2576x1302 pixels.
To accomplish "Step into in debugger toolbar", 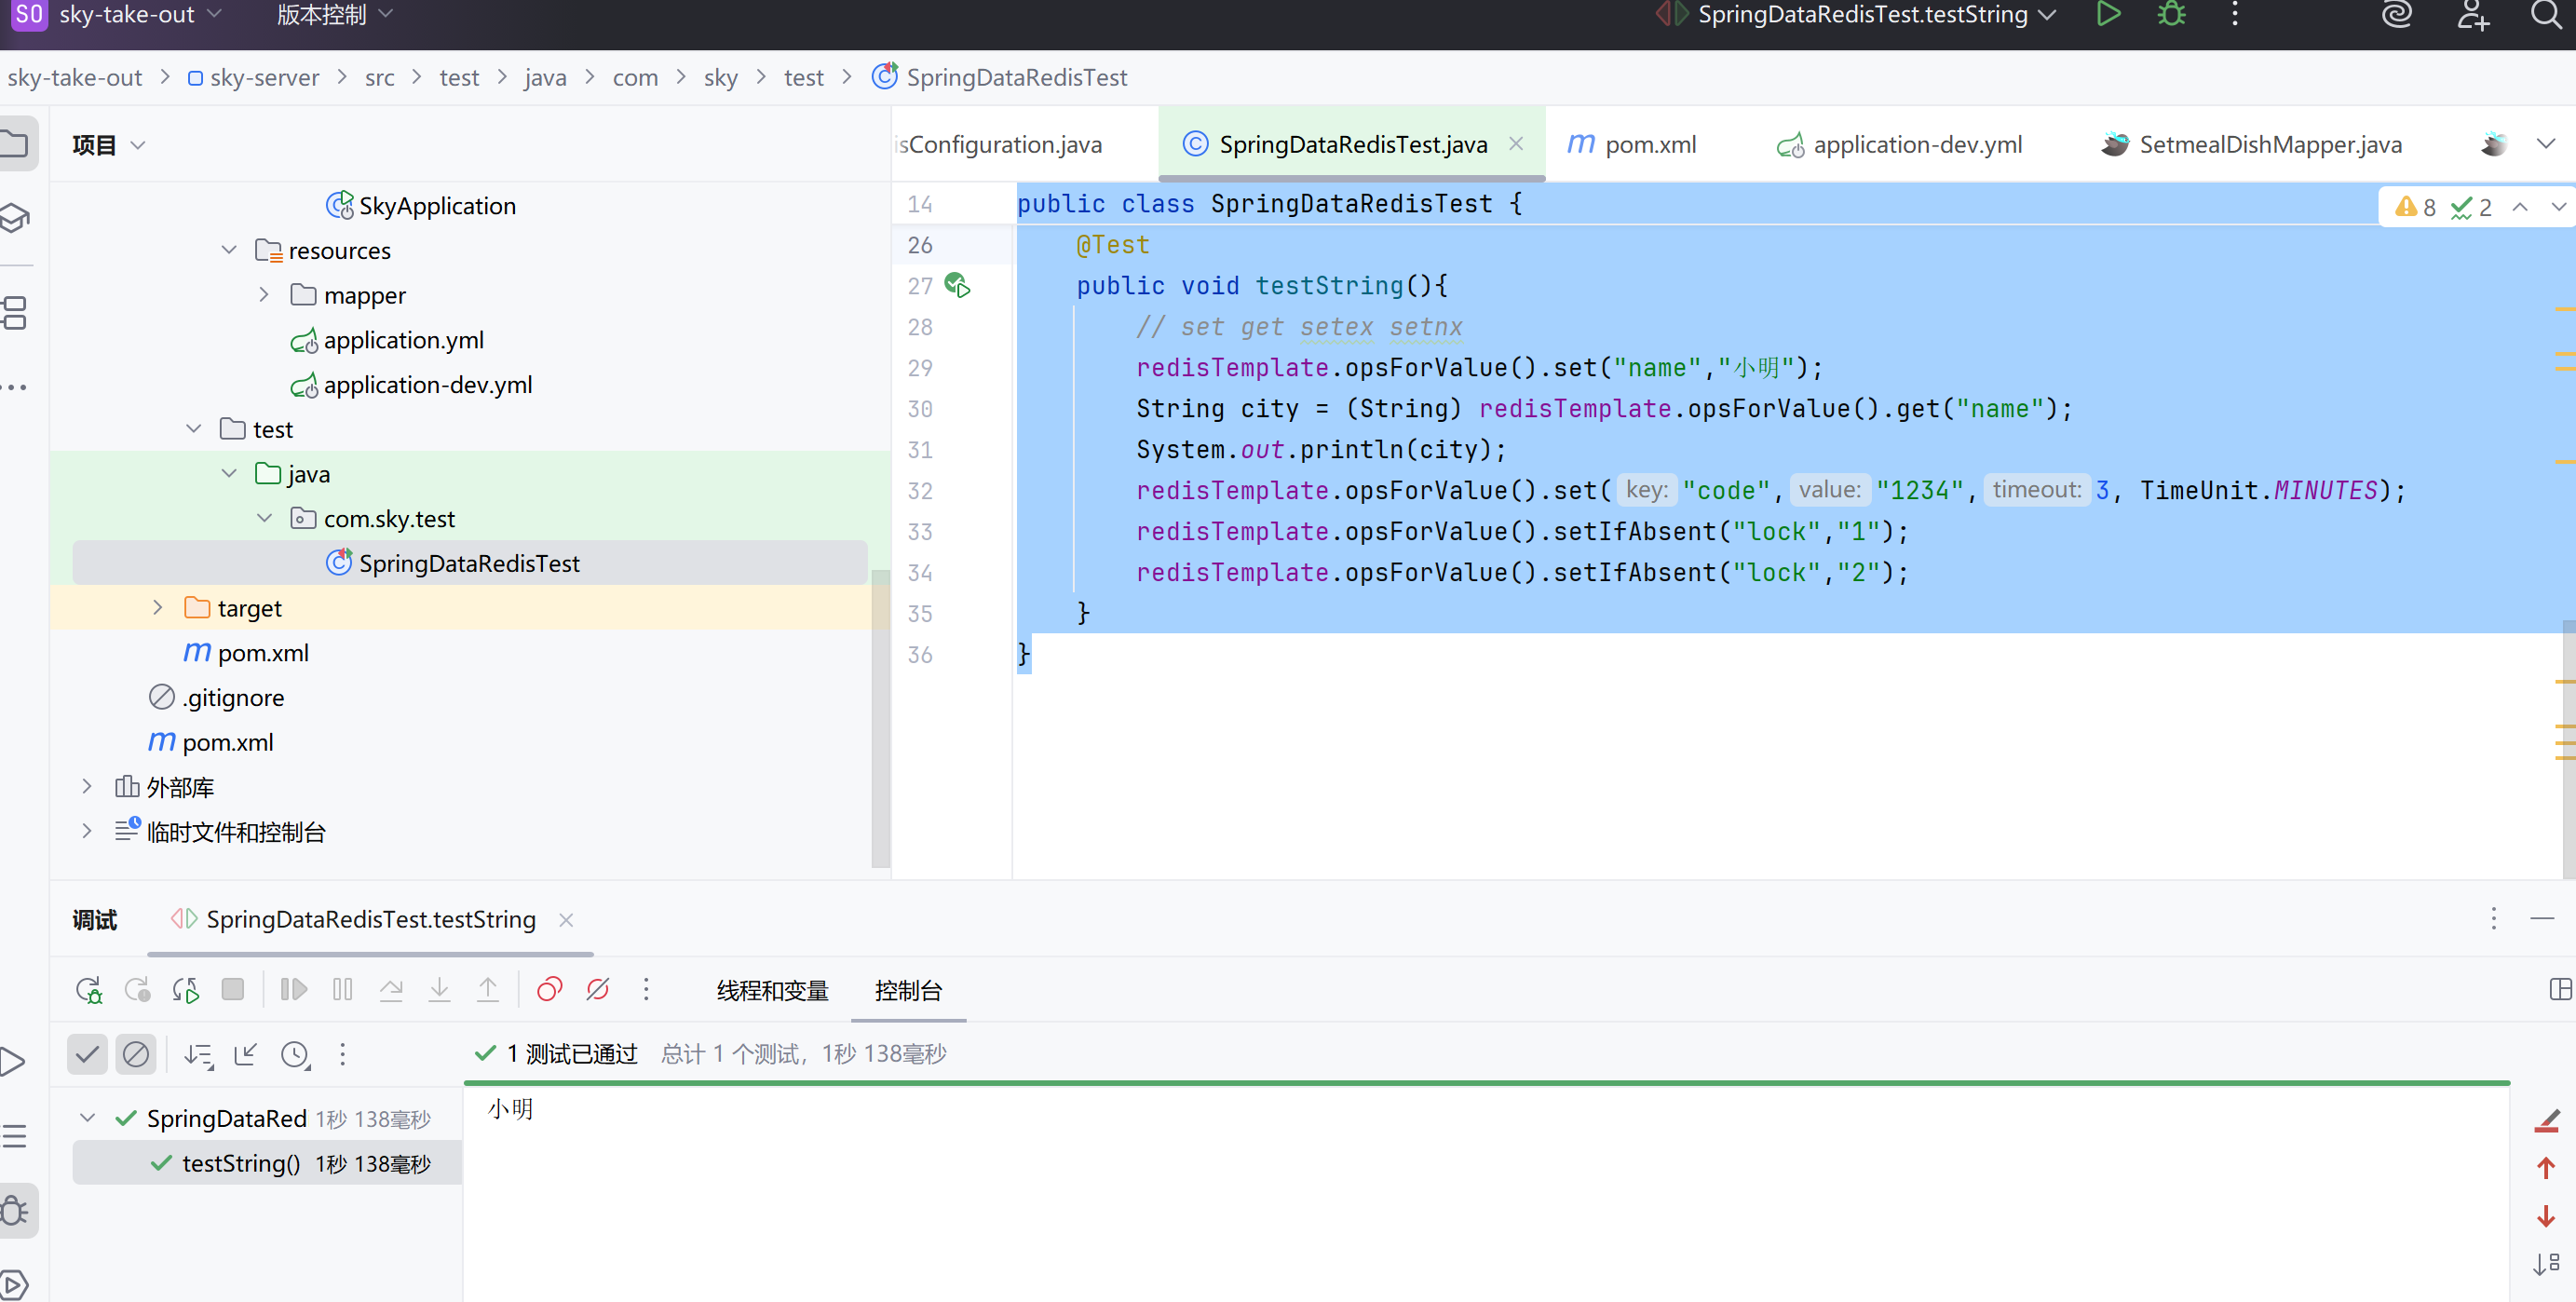I will pos(439,990).
